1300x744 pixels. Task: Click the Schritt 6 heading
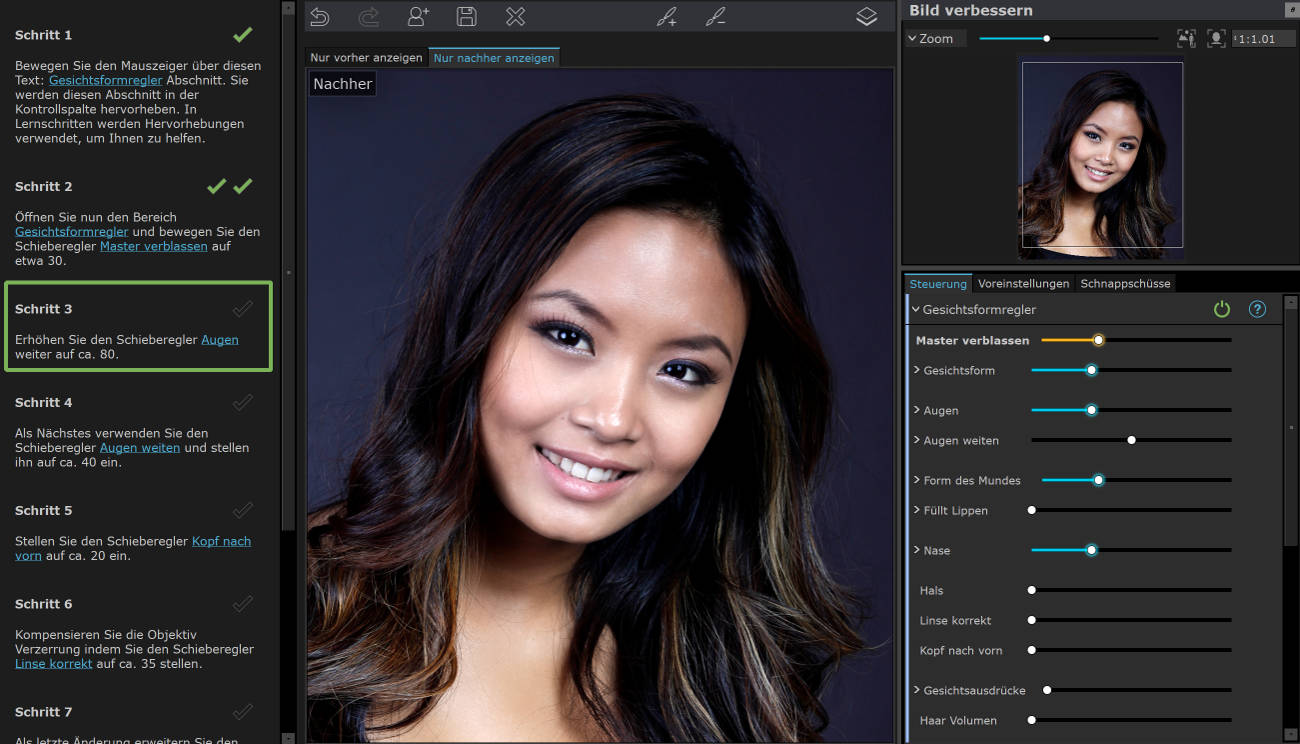43,605
